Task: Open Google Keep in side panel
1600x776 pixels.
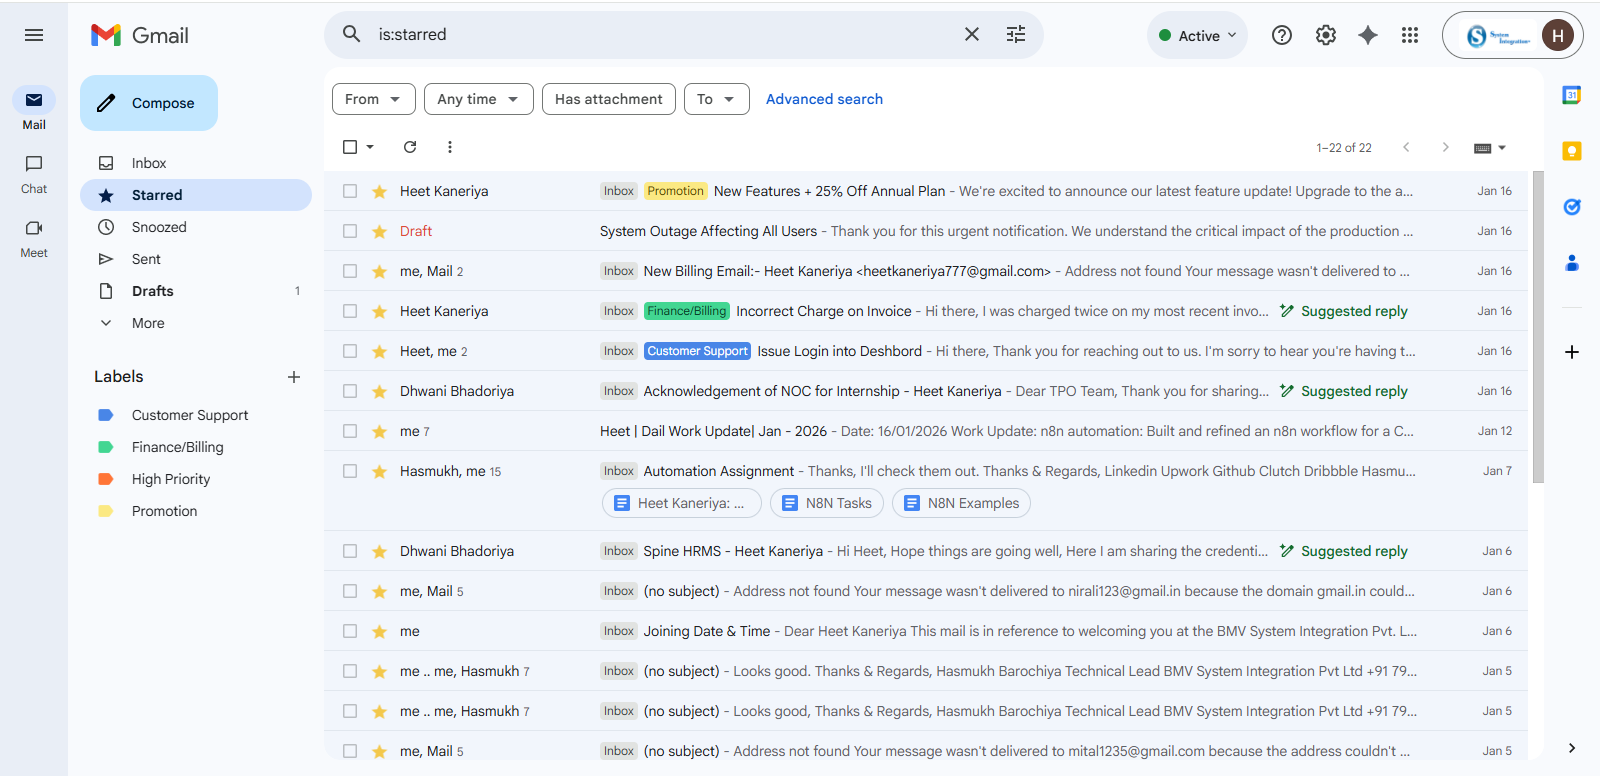Action: [x=1571, y=151]
